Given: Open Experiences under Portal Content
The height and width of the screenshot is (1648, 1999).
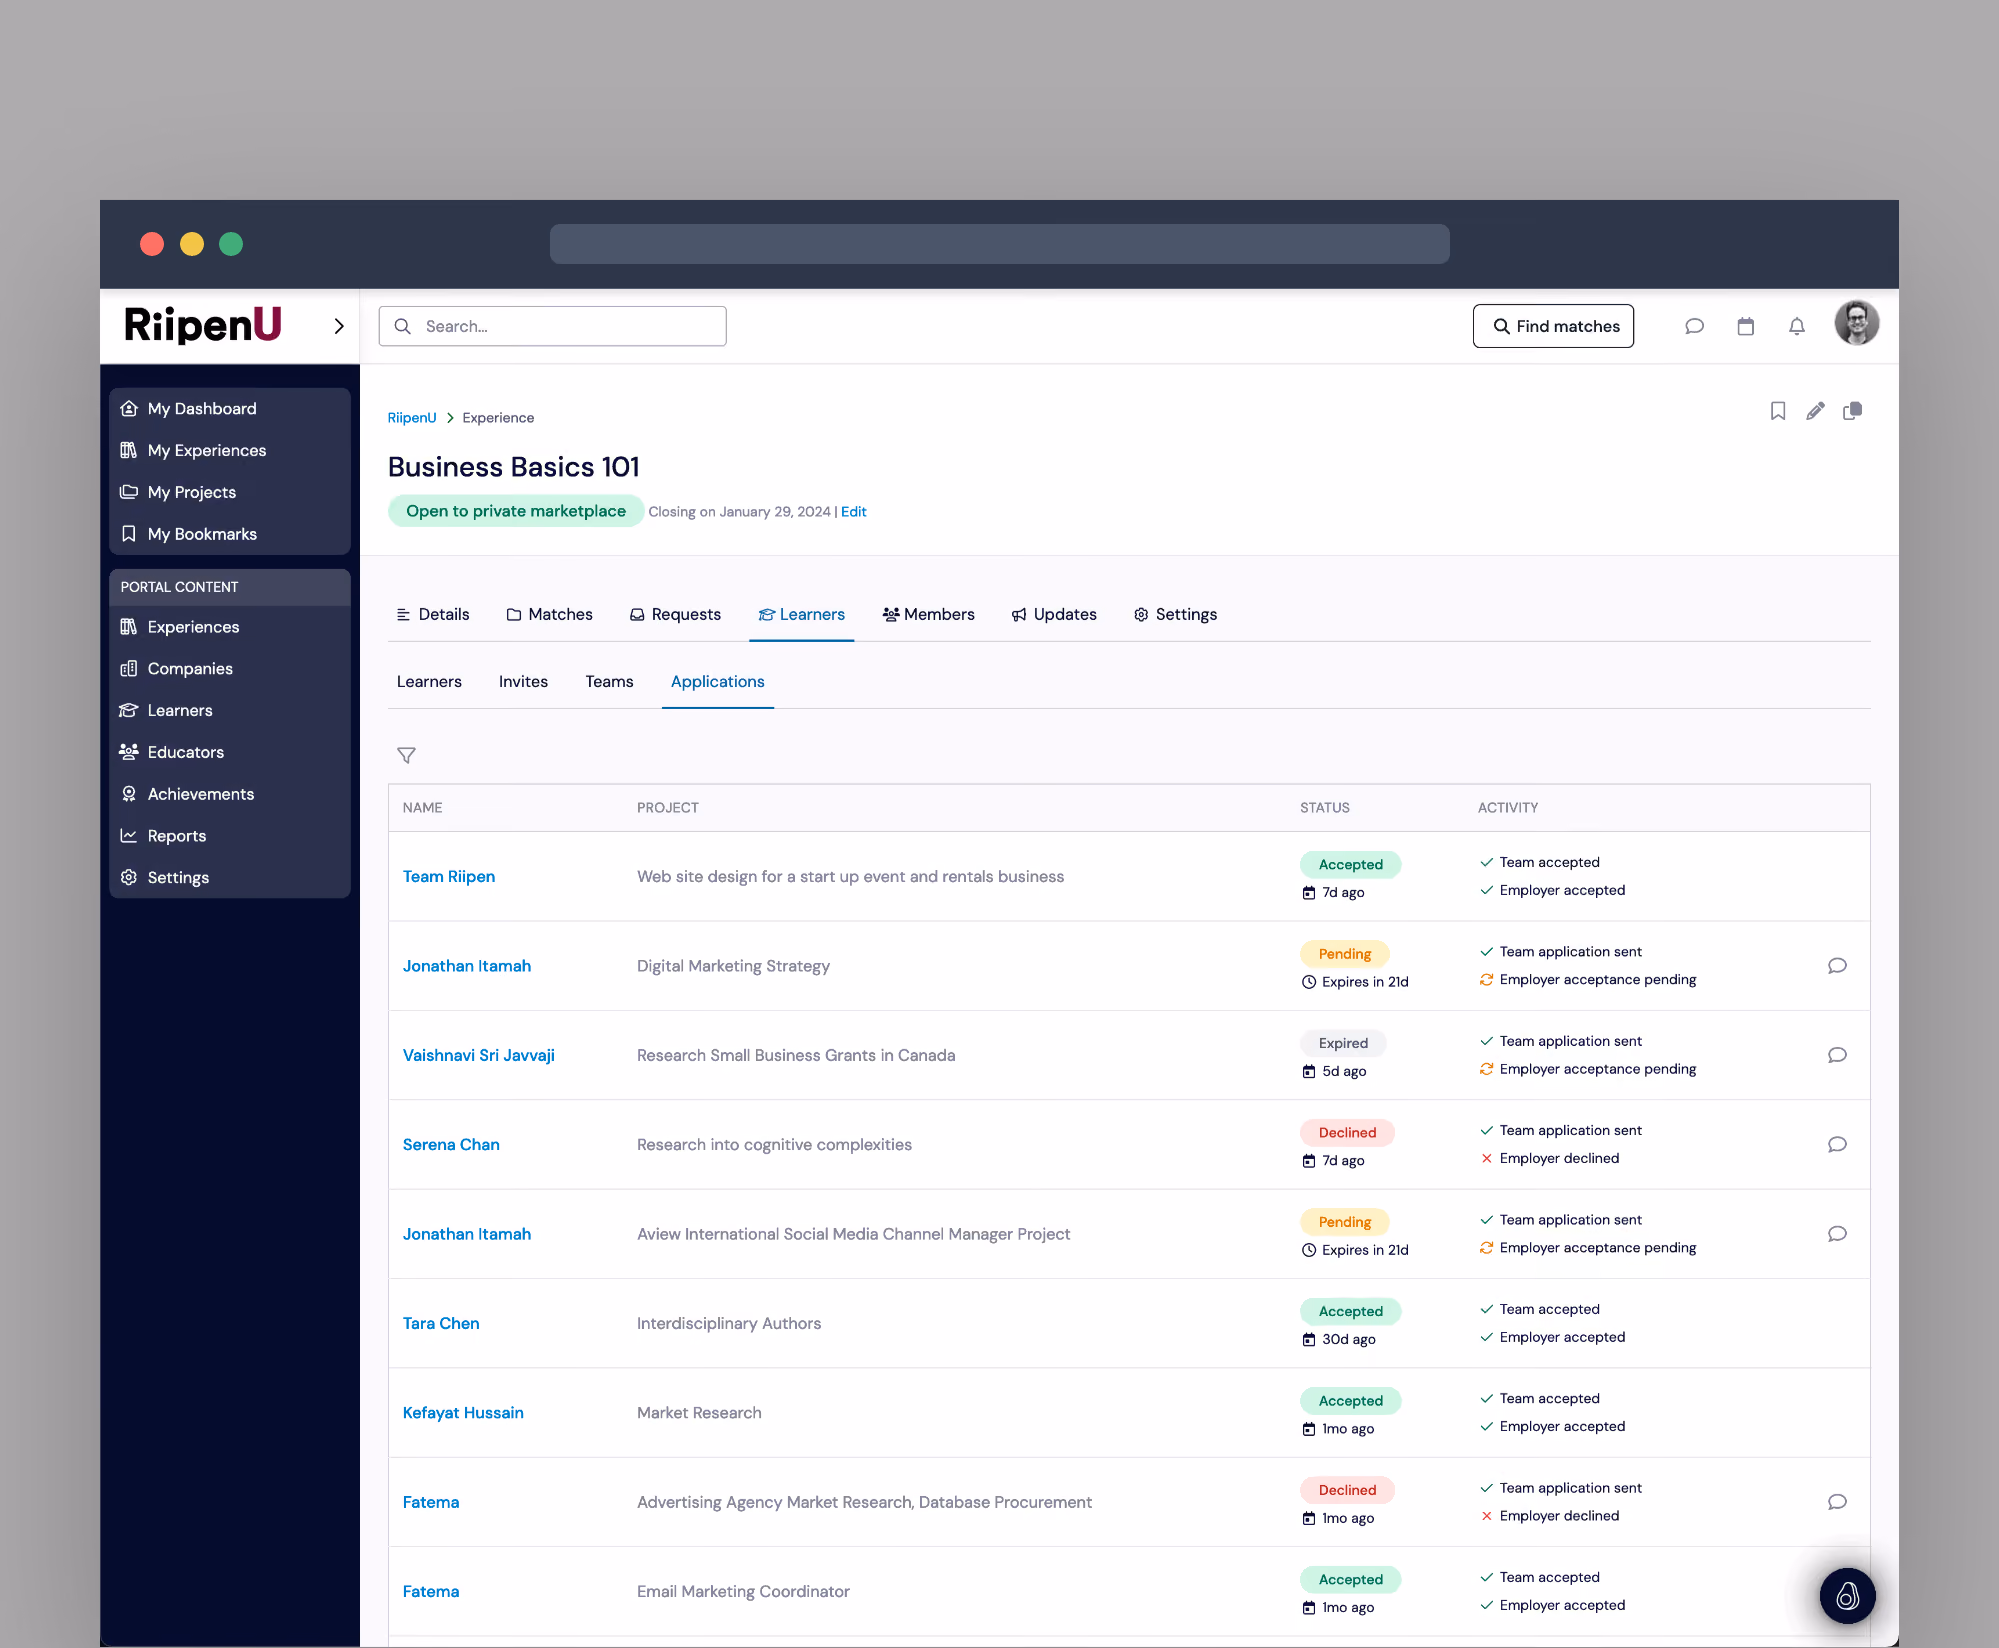Looking at the screenshot, I should point(230,627).
